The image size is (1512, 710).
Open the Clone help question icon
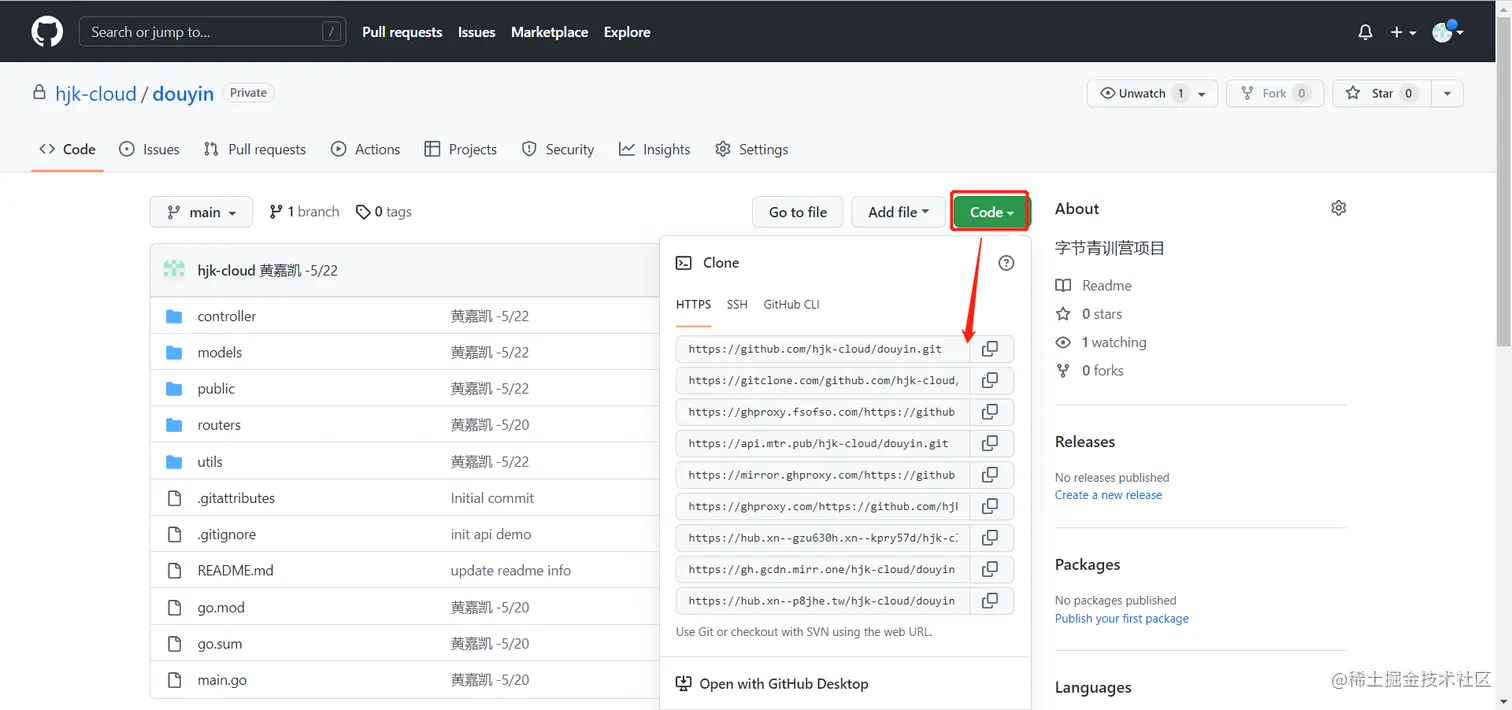(1006, 263)
